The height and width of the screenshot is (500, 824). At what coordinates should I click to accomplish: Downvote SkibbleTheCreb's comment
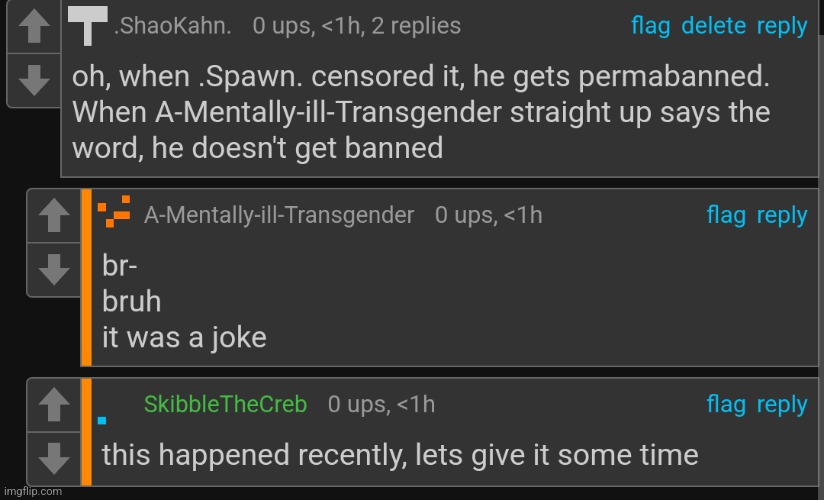(x=54, y=457)
